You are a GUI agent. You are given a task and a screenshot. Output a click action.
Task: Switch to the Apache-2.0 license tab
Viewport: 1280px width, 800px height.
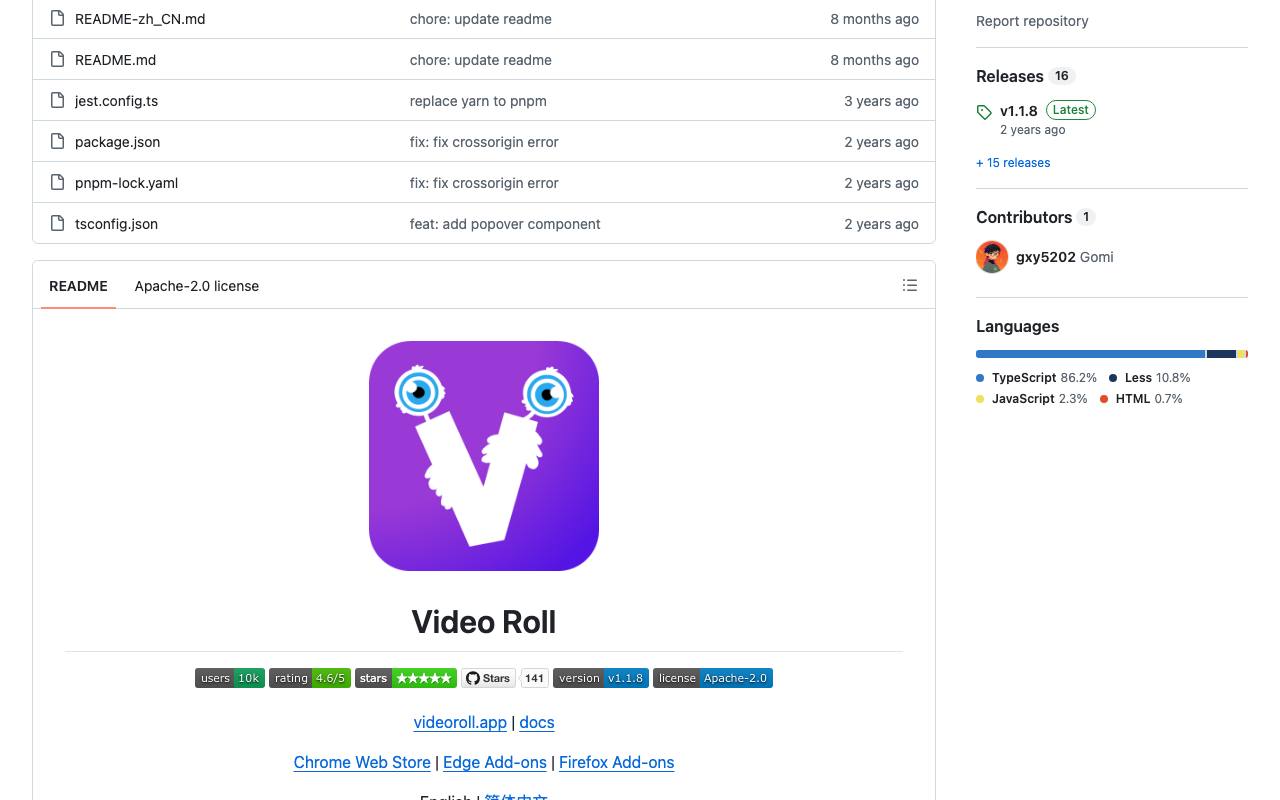coord(197,286)
